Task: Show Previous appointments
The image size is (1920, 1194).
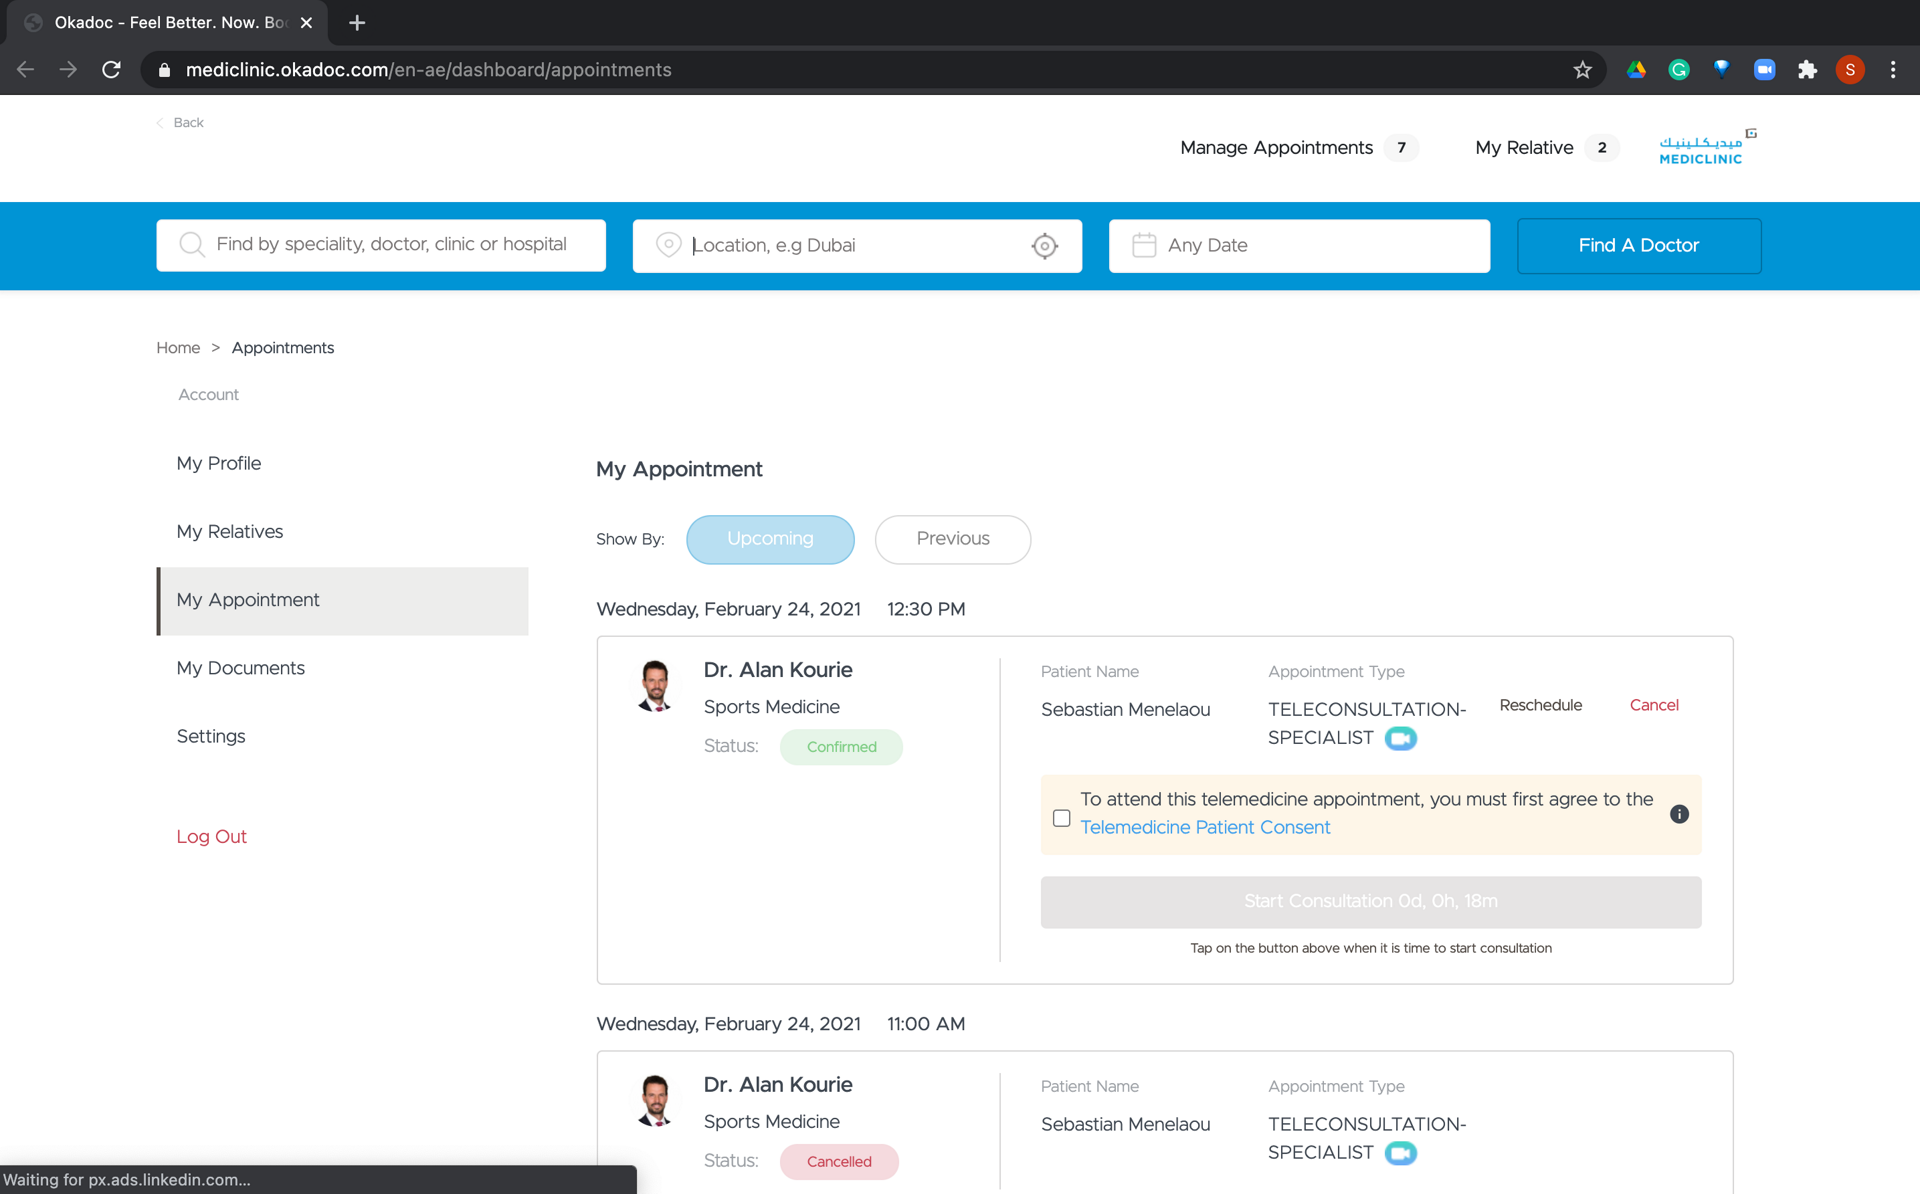Action: click(952, 539)
